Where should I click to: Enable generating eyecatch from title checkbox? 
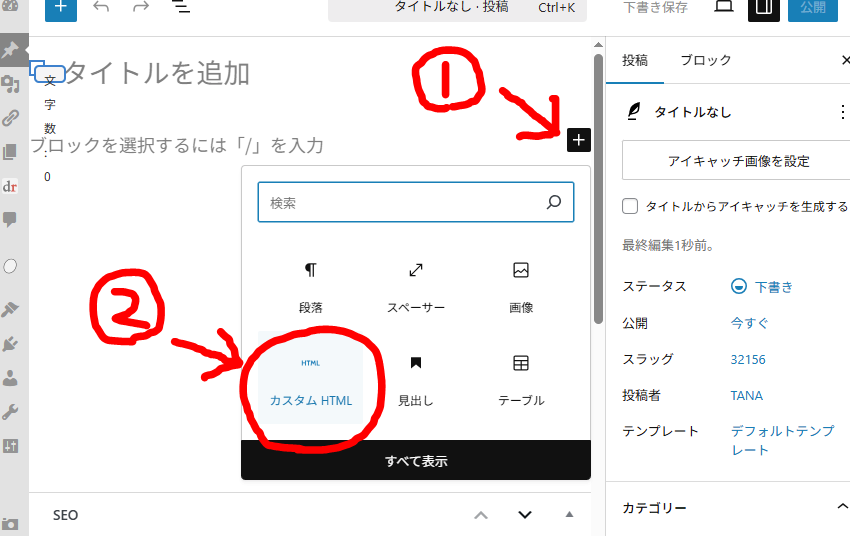point(630,206)
